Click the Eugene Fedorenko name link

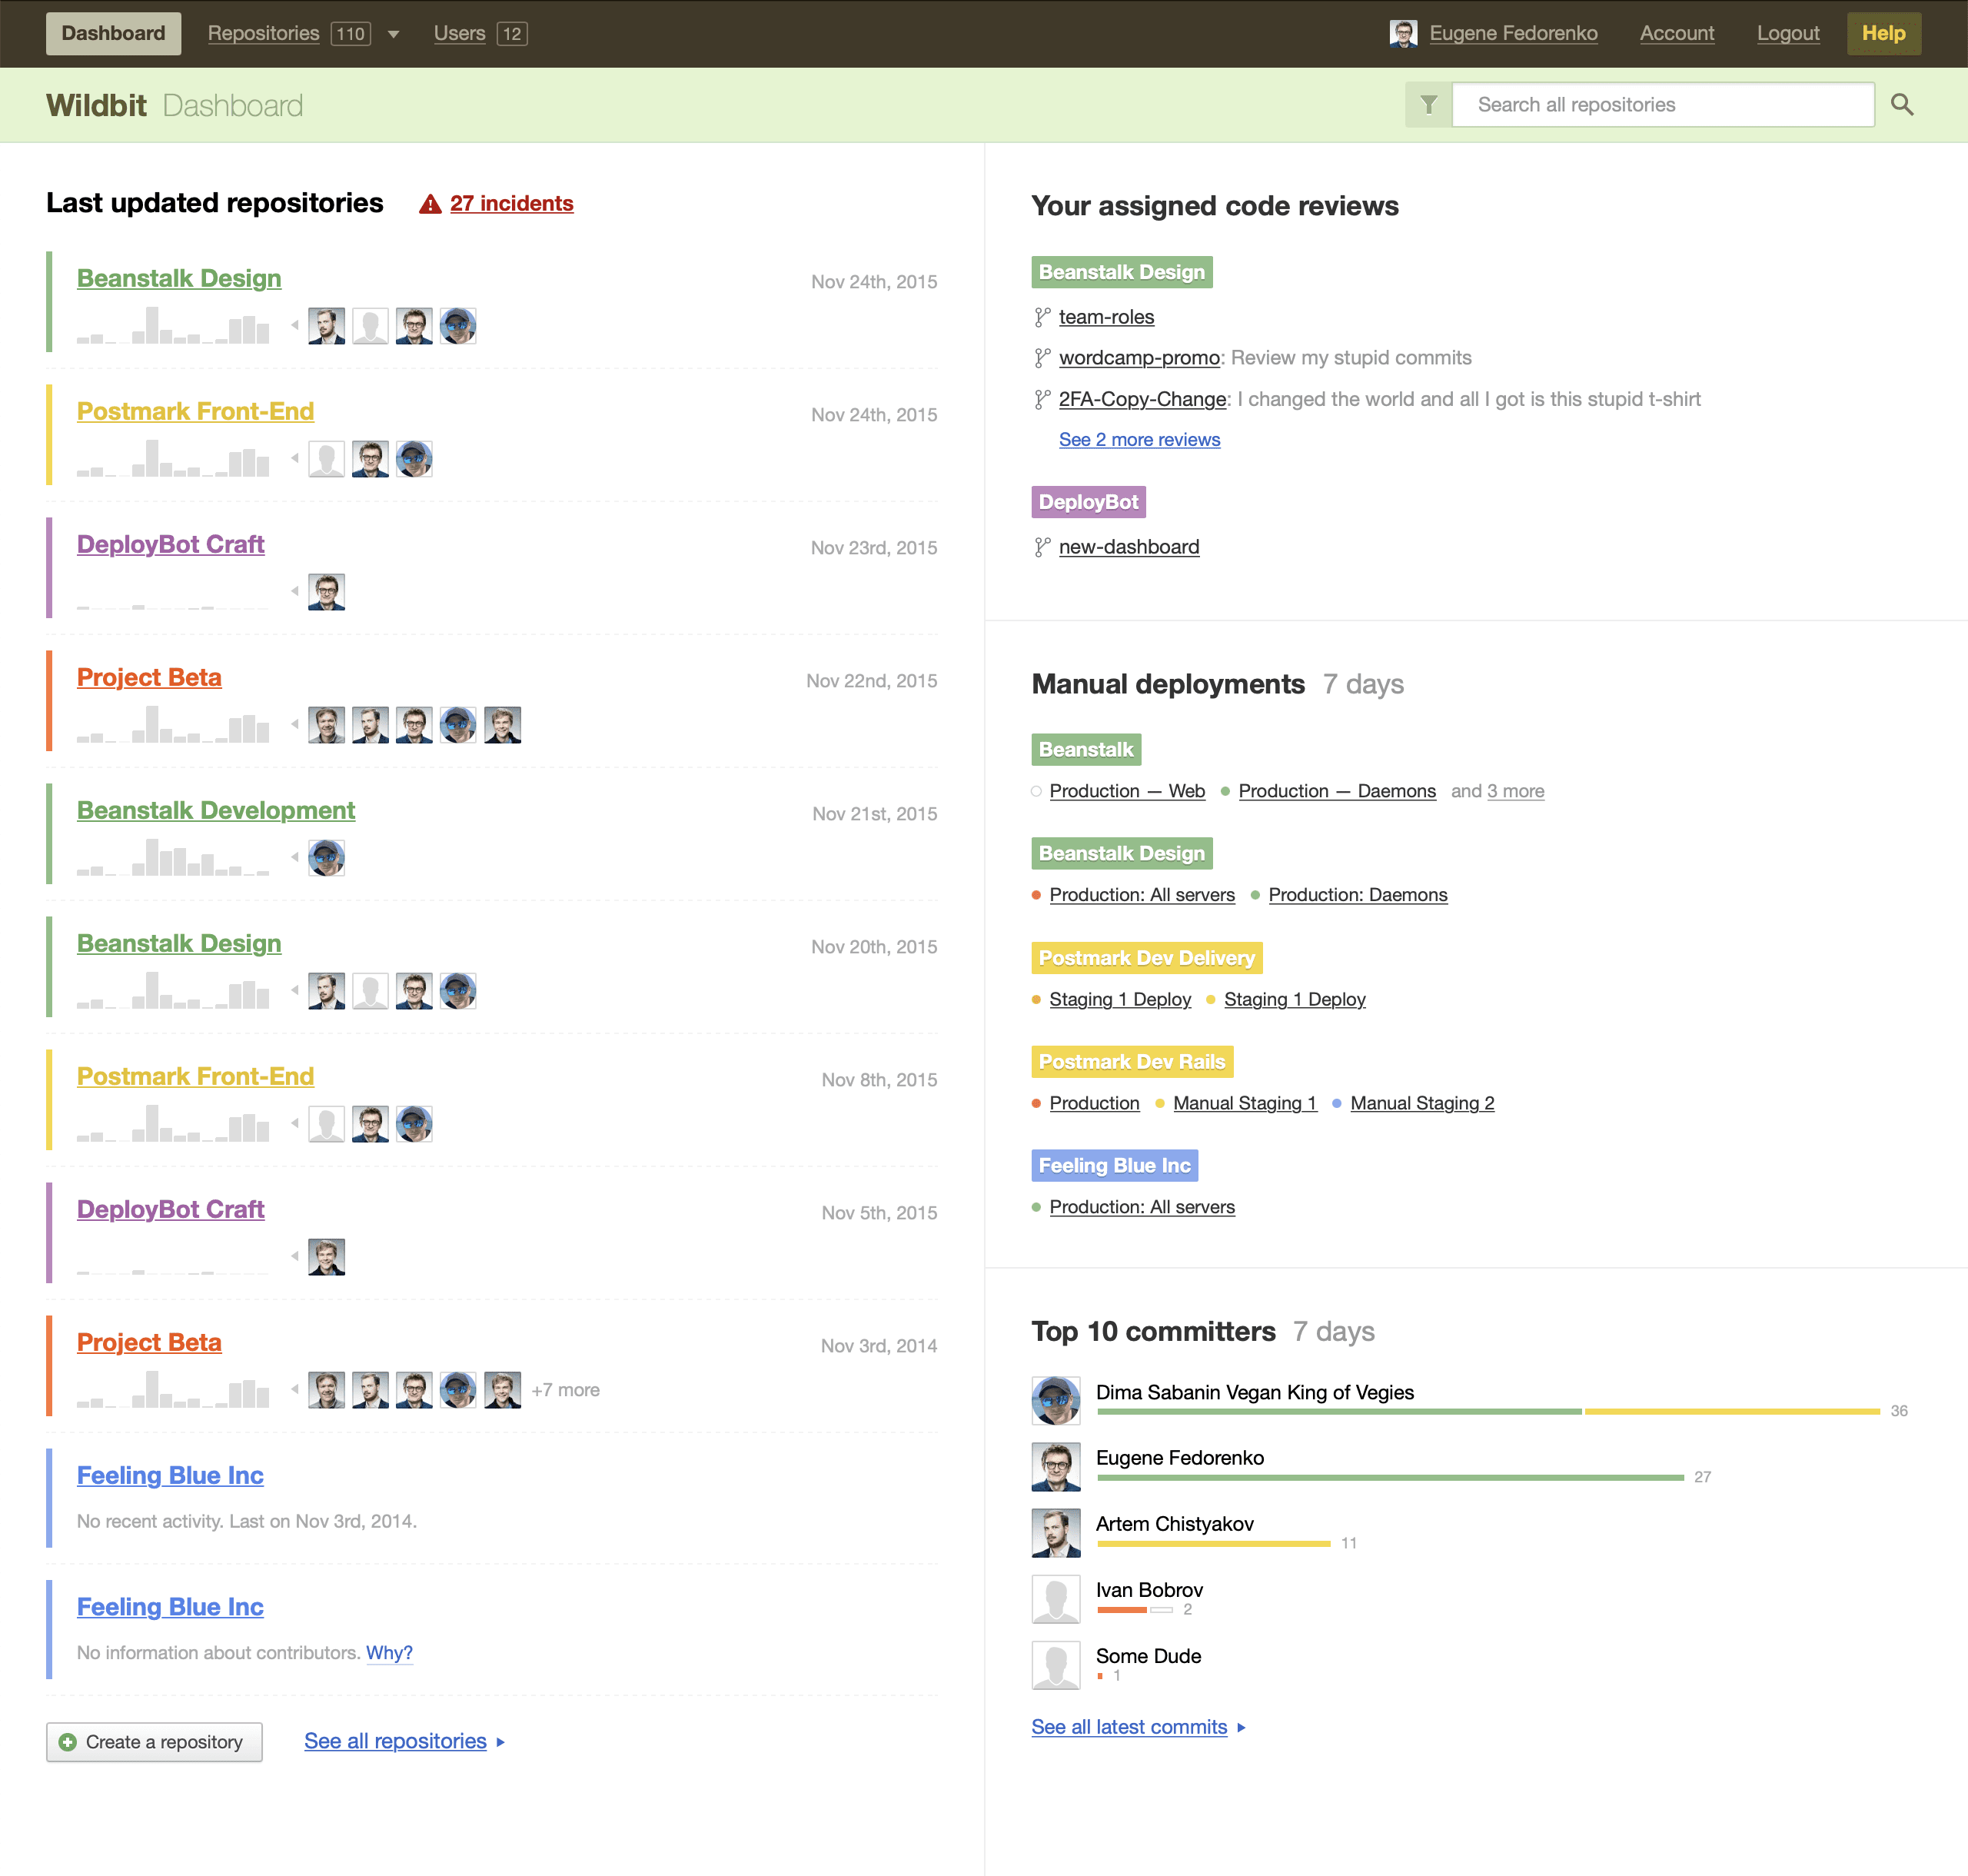[1513, 33]
